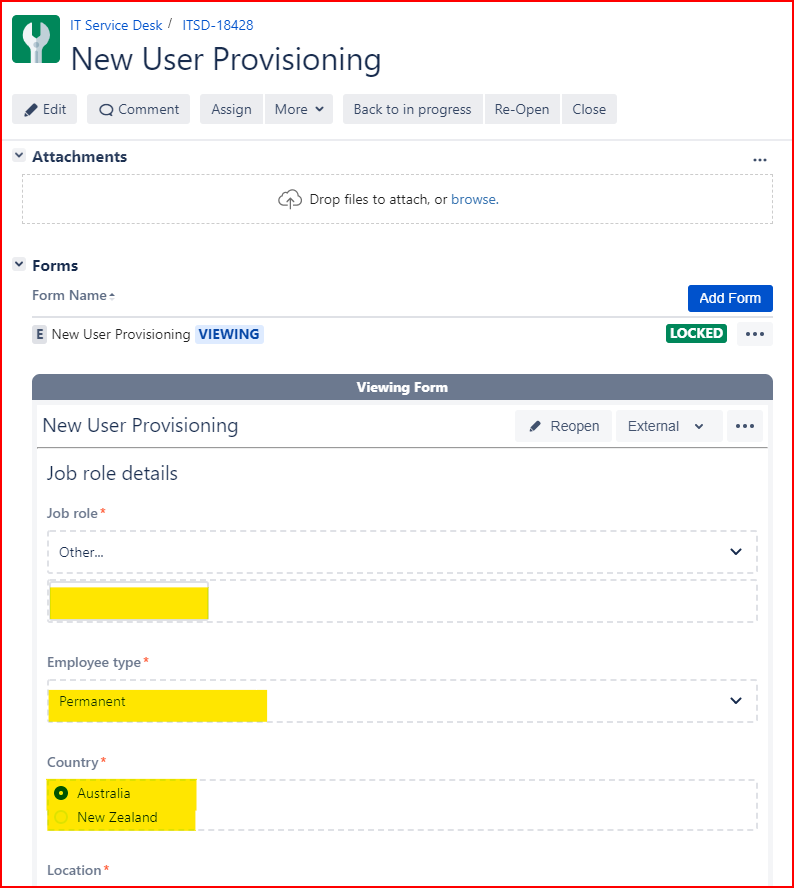Open the More dropdown menu
The width and height of the screenshot is (794, 888).
tap(298, 109)
